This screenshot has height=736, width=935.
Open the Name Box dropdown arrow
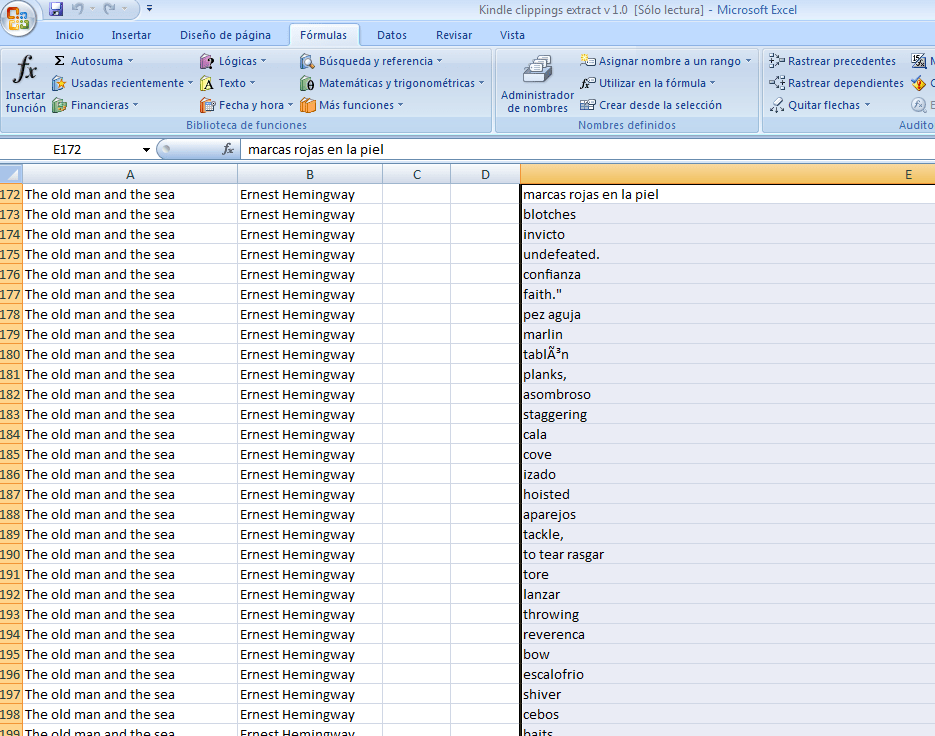pyautogui.click(x=146, y=150)
